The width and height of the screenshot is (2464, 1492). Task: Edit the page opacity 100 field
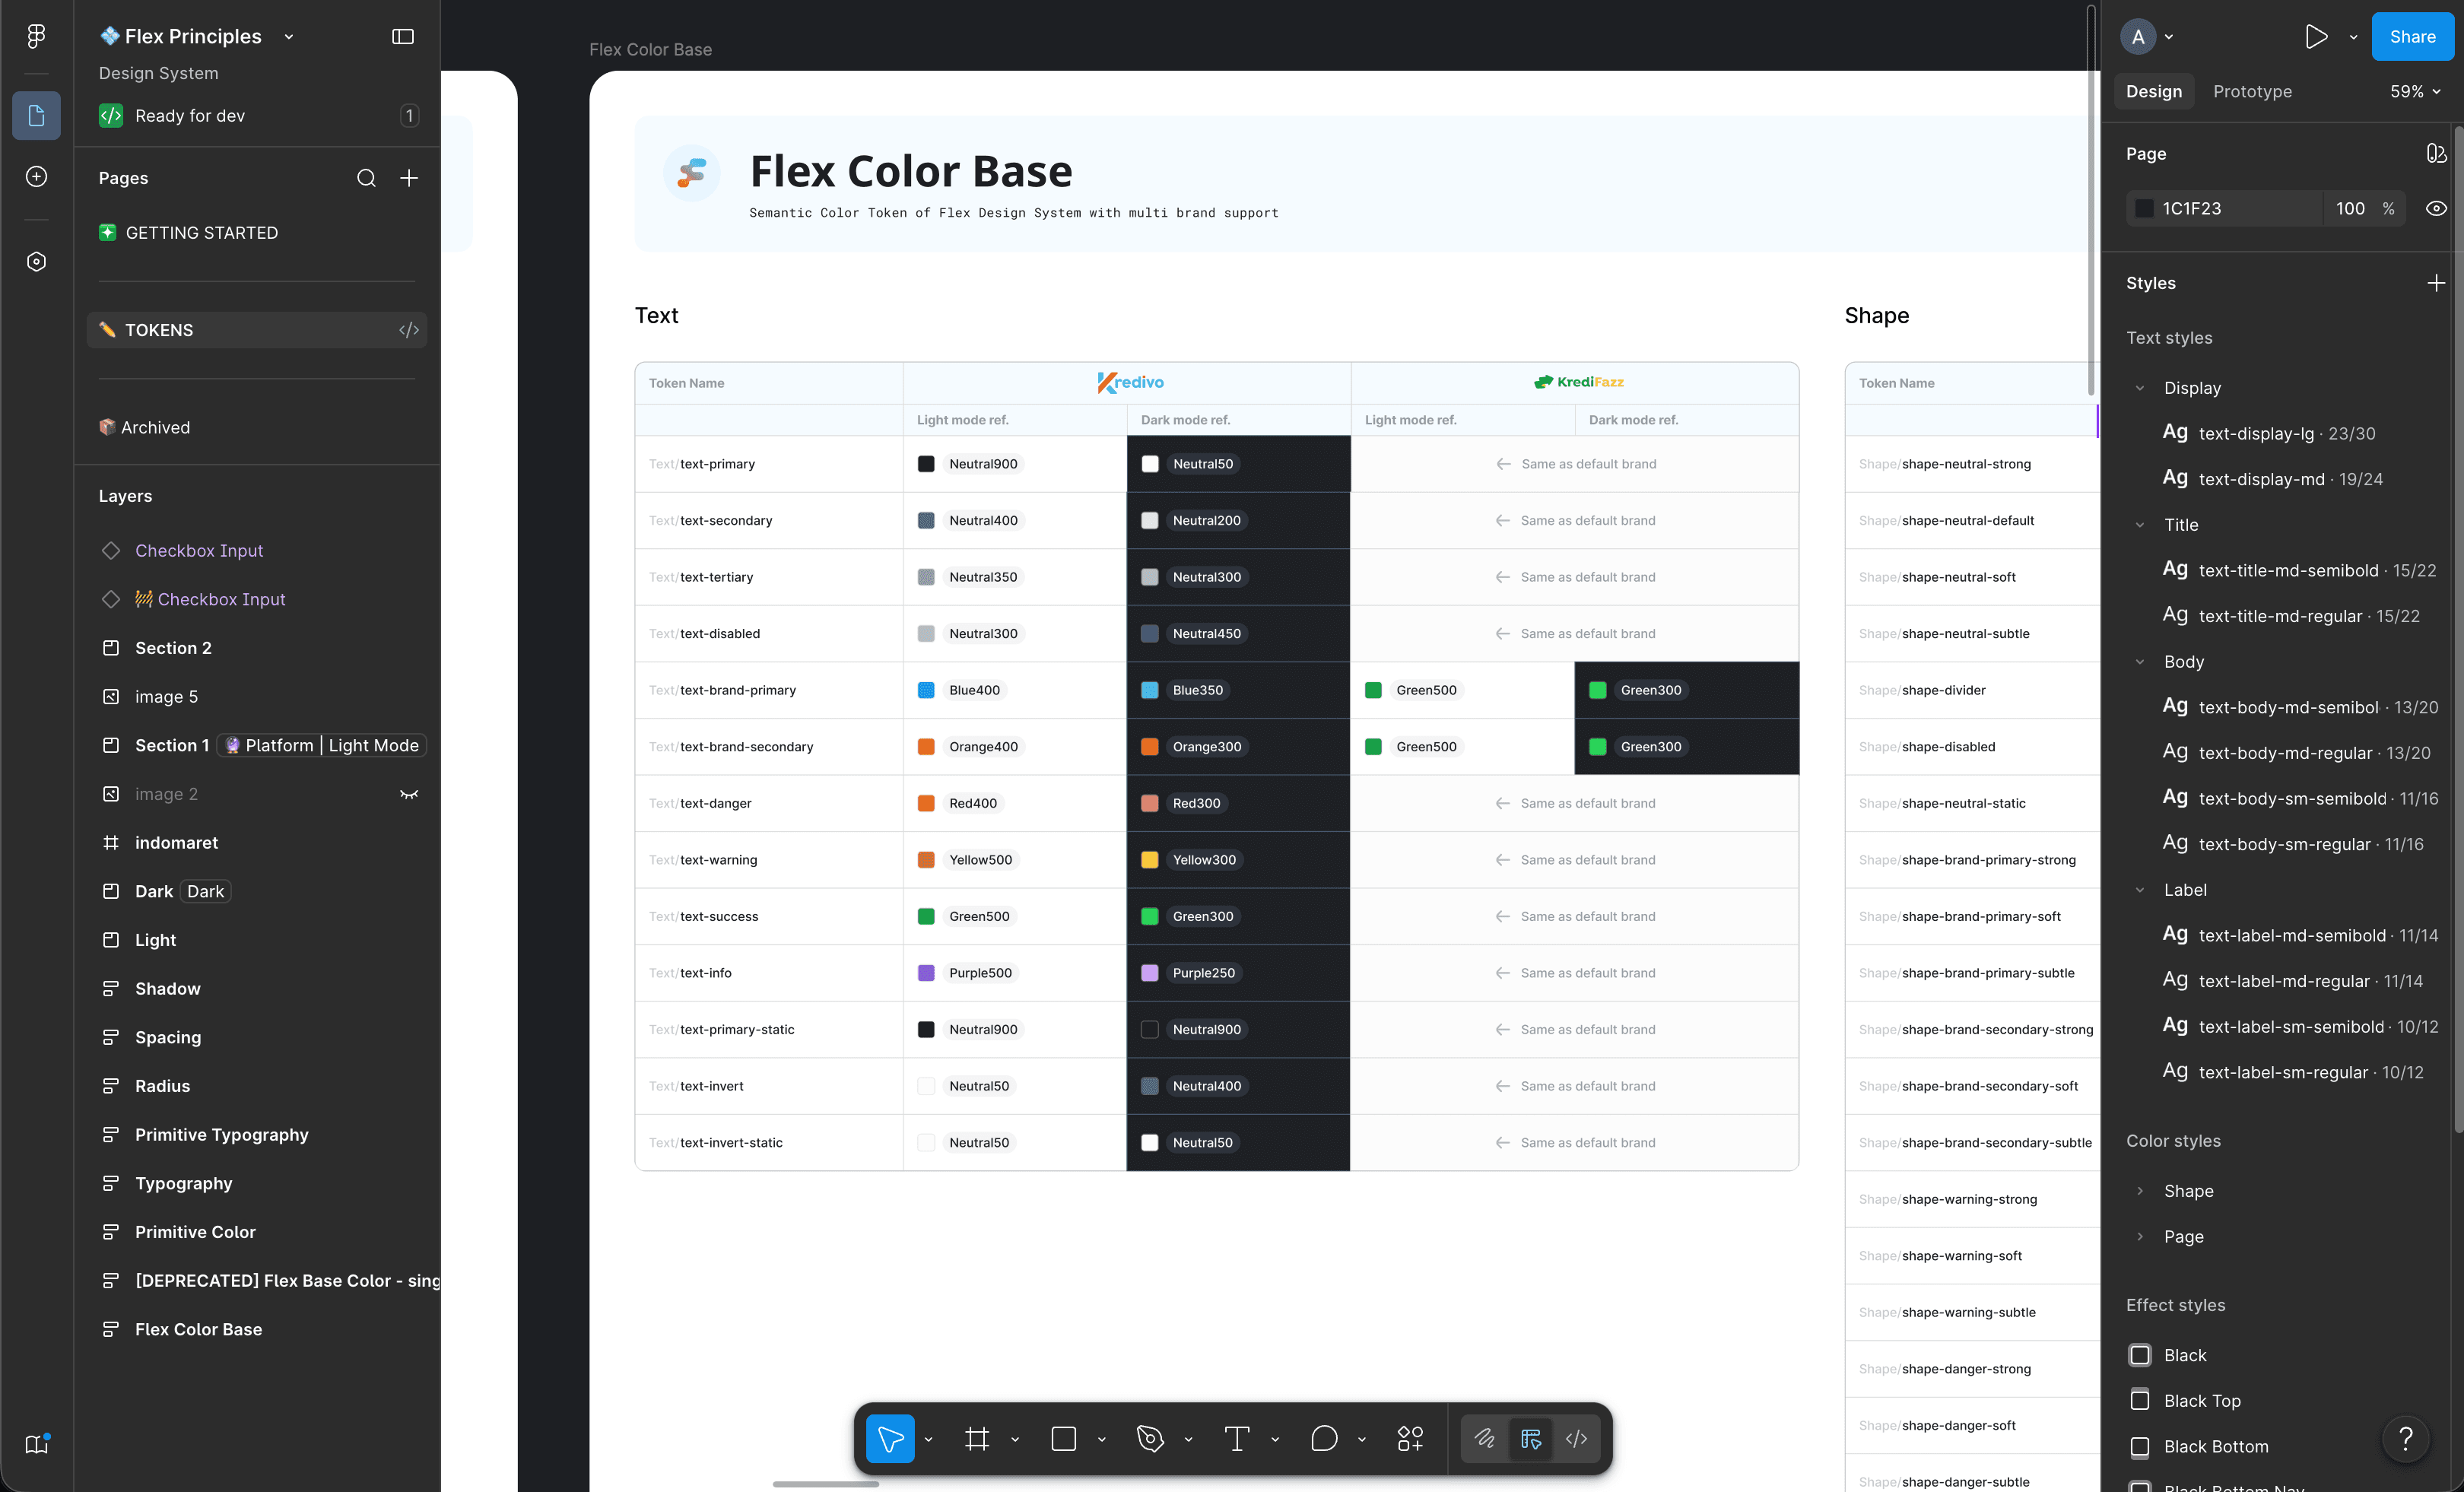pyautogui.click(x=2350, y=208)
